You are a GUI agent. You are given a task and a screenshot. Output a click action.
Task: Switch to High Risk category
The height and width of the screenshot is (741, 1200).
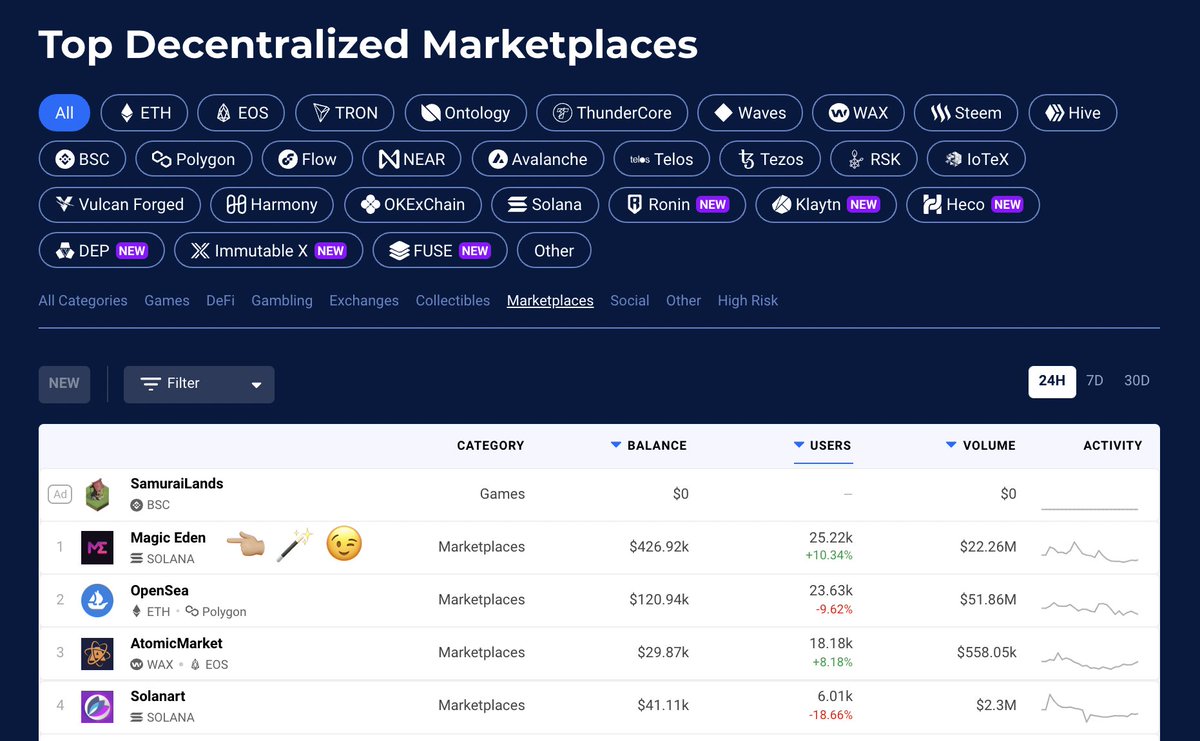pyautogui.click(x=748, y=300)
